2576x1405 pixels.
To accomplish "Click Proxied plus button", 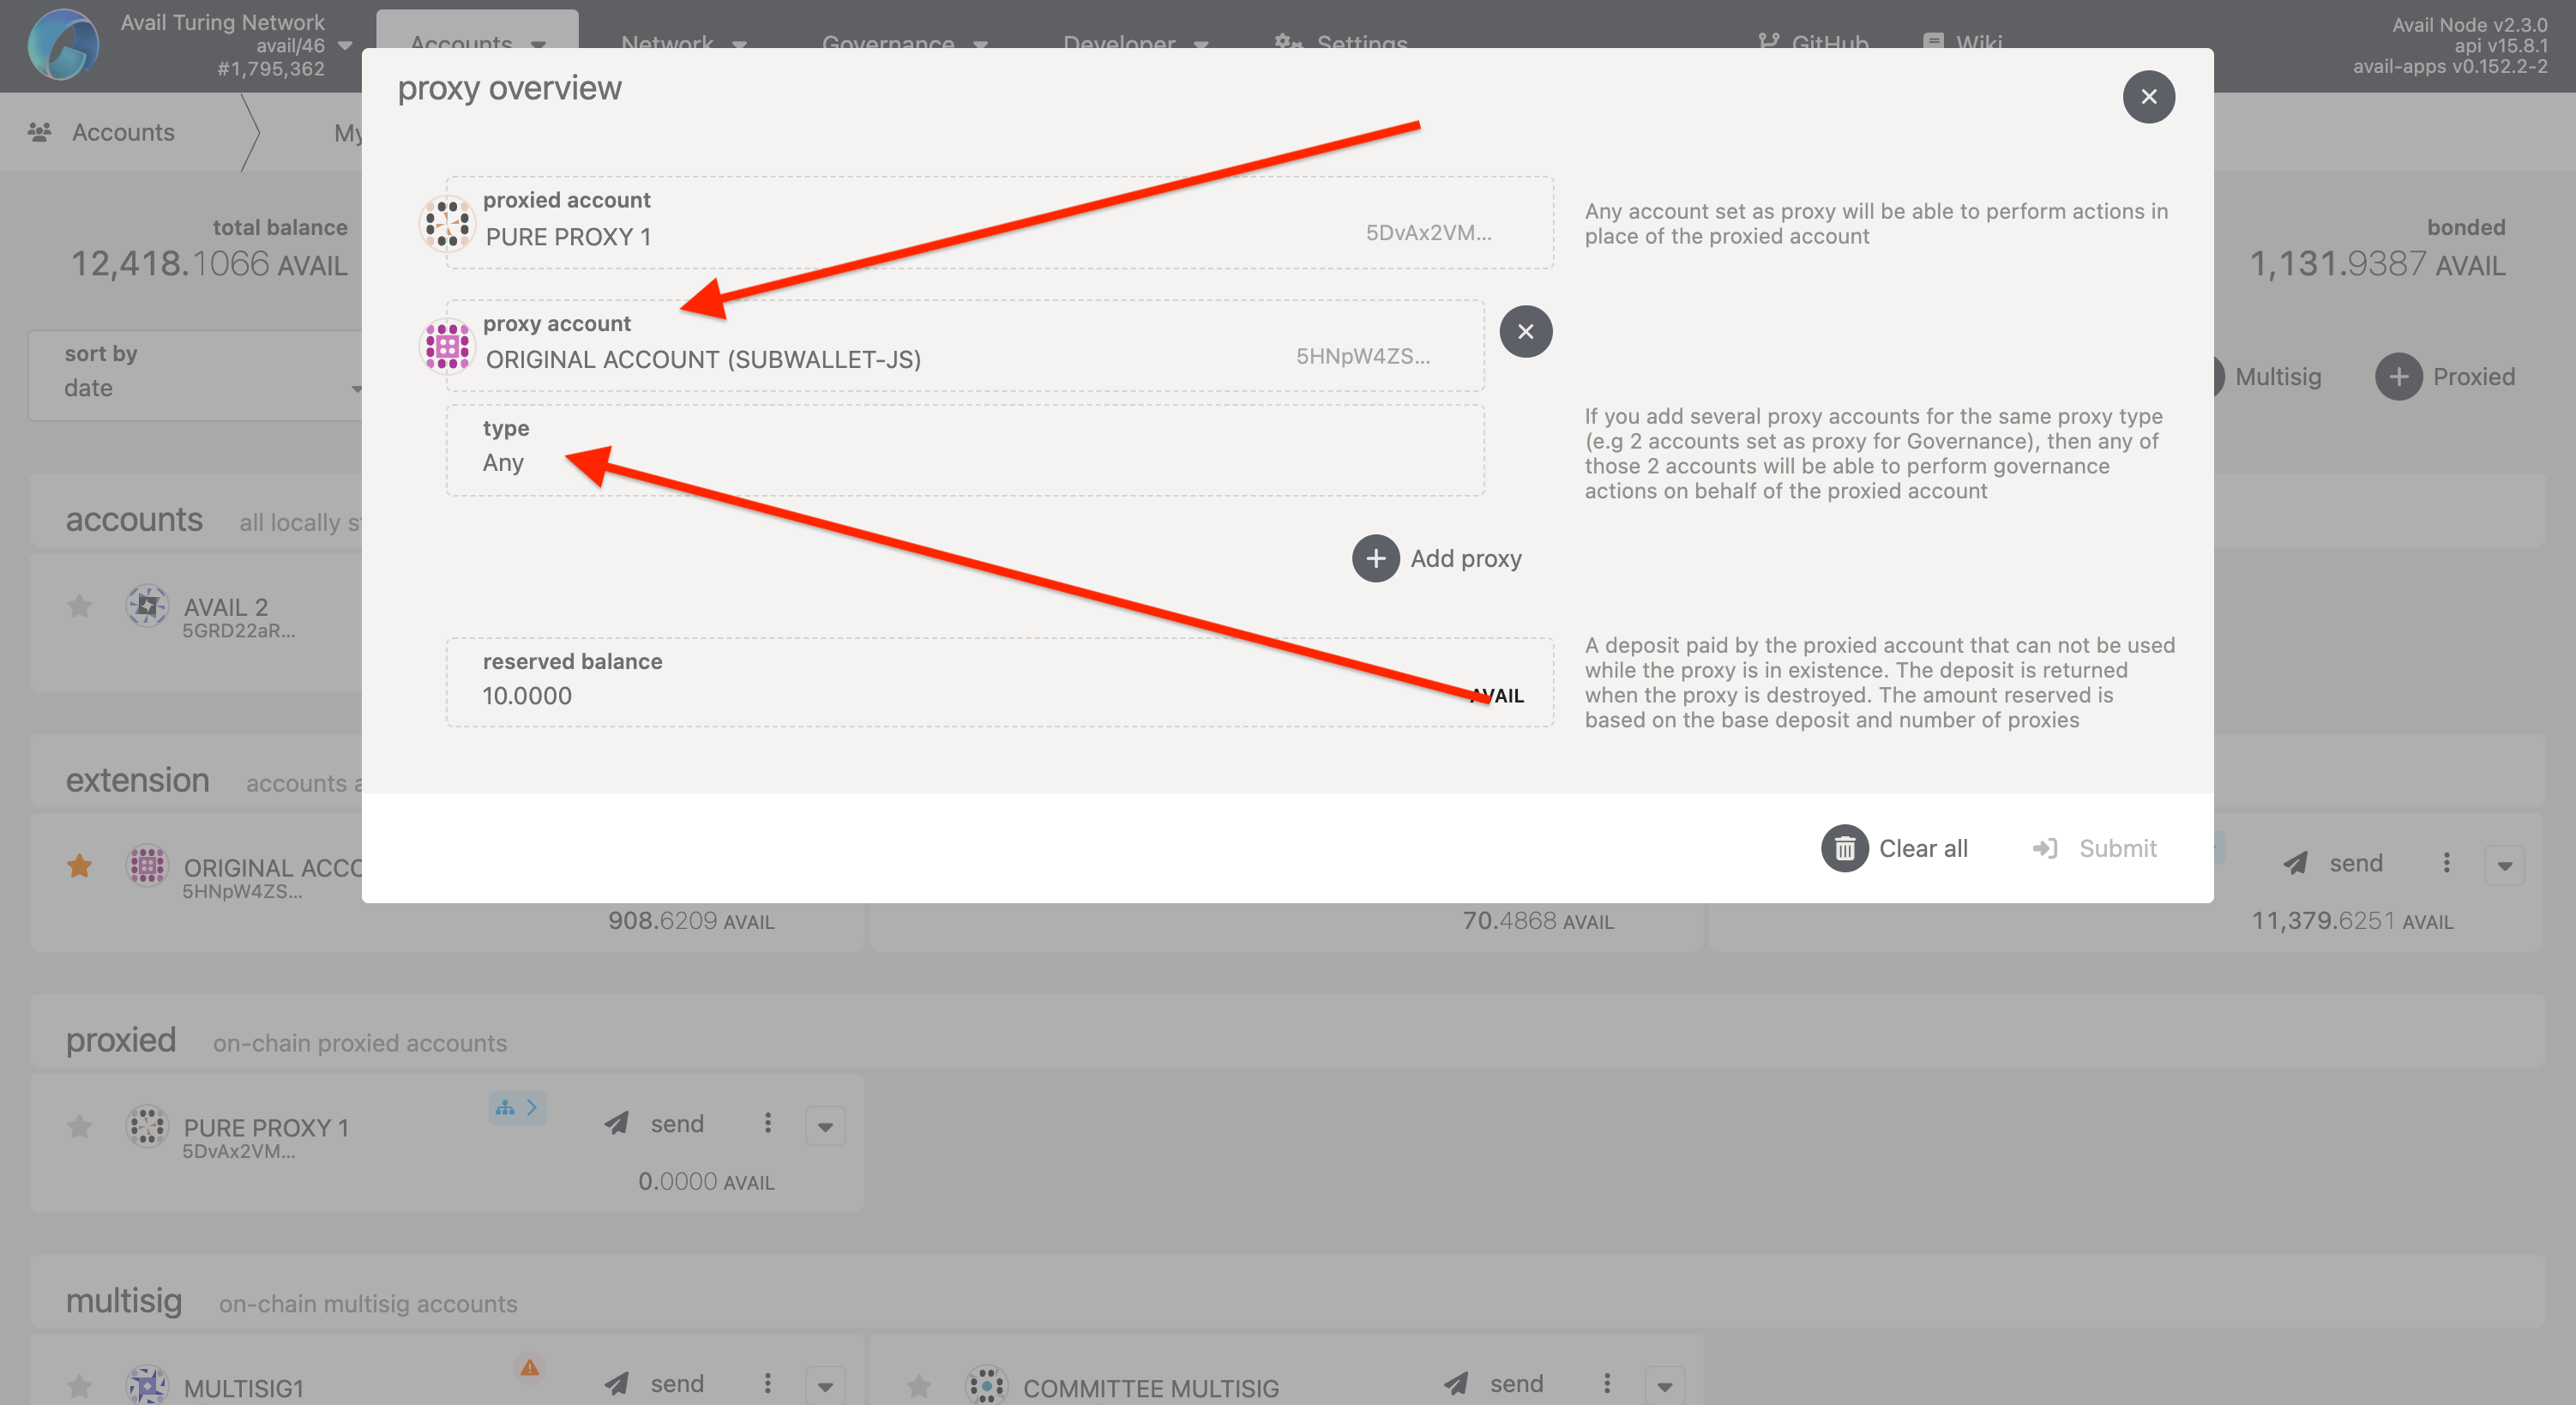I will (2398, 377).
